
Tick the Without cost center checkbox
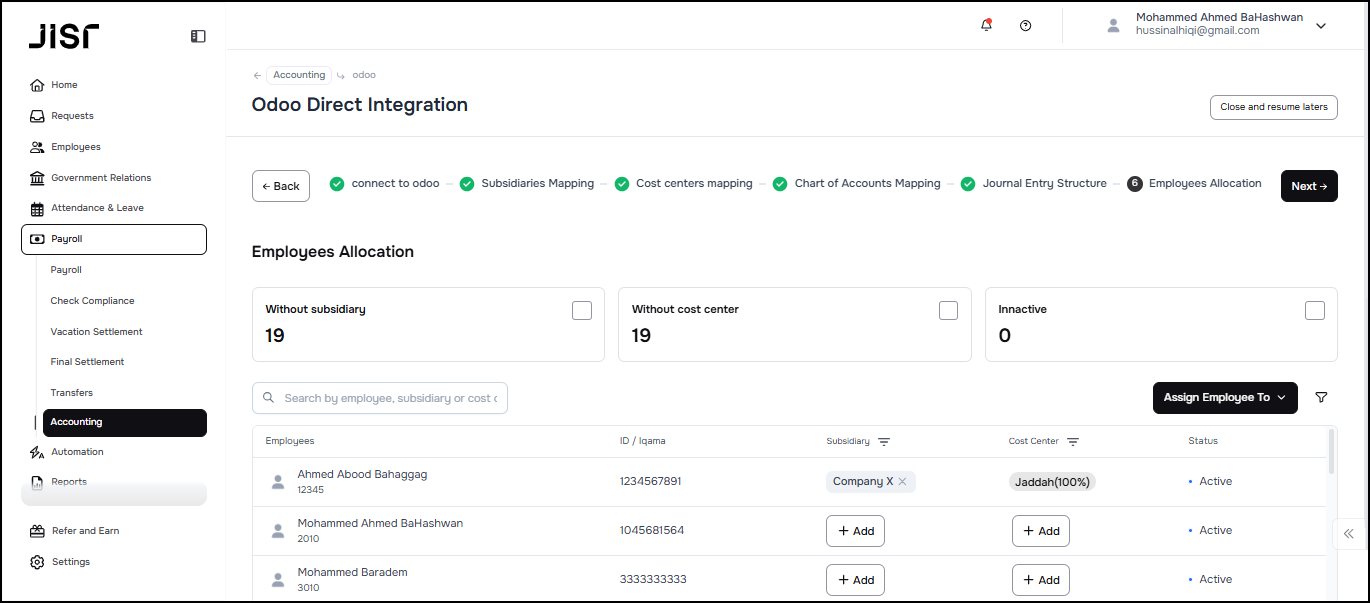point(948,310)
